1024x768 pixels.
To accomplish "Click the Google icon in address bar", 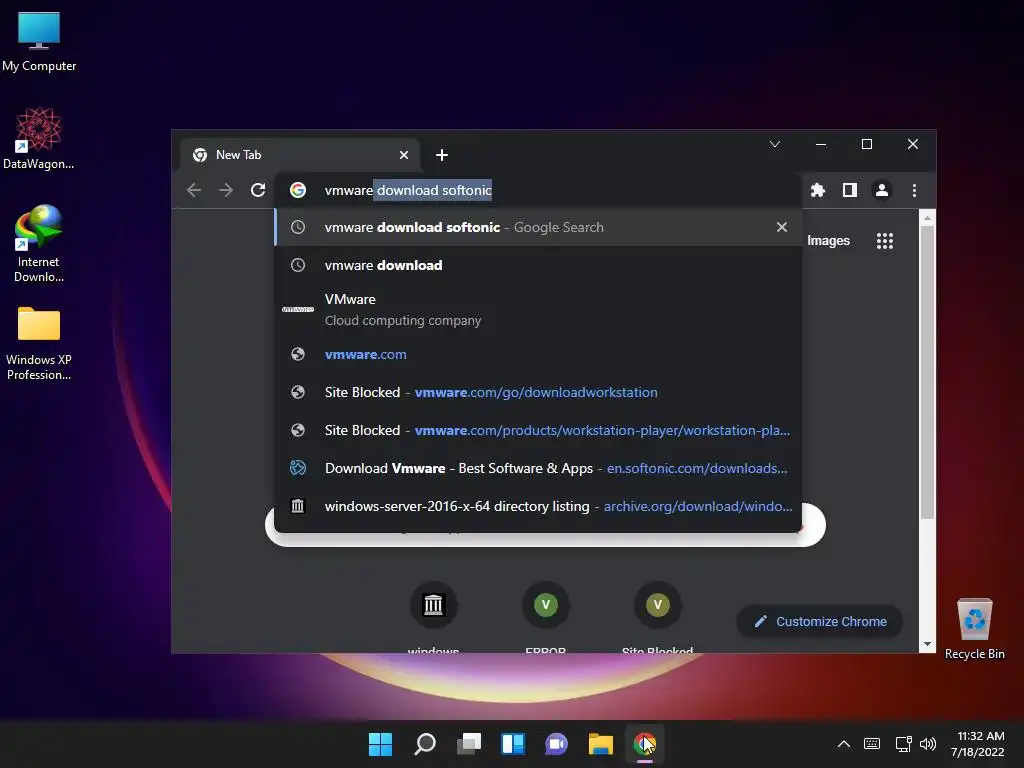I will pyautogui.click(x=298, y=190).
